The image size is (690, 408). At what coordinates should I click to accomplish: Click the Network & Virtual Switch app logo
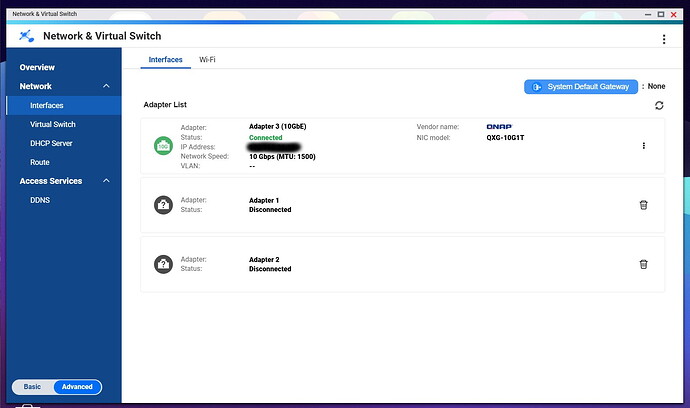[x=26, y=36]
